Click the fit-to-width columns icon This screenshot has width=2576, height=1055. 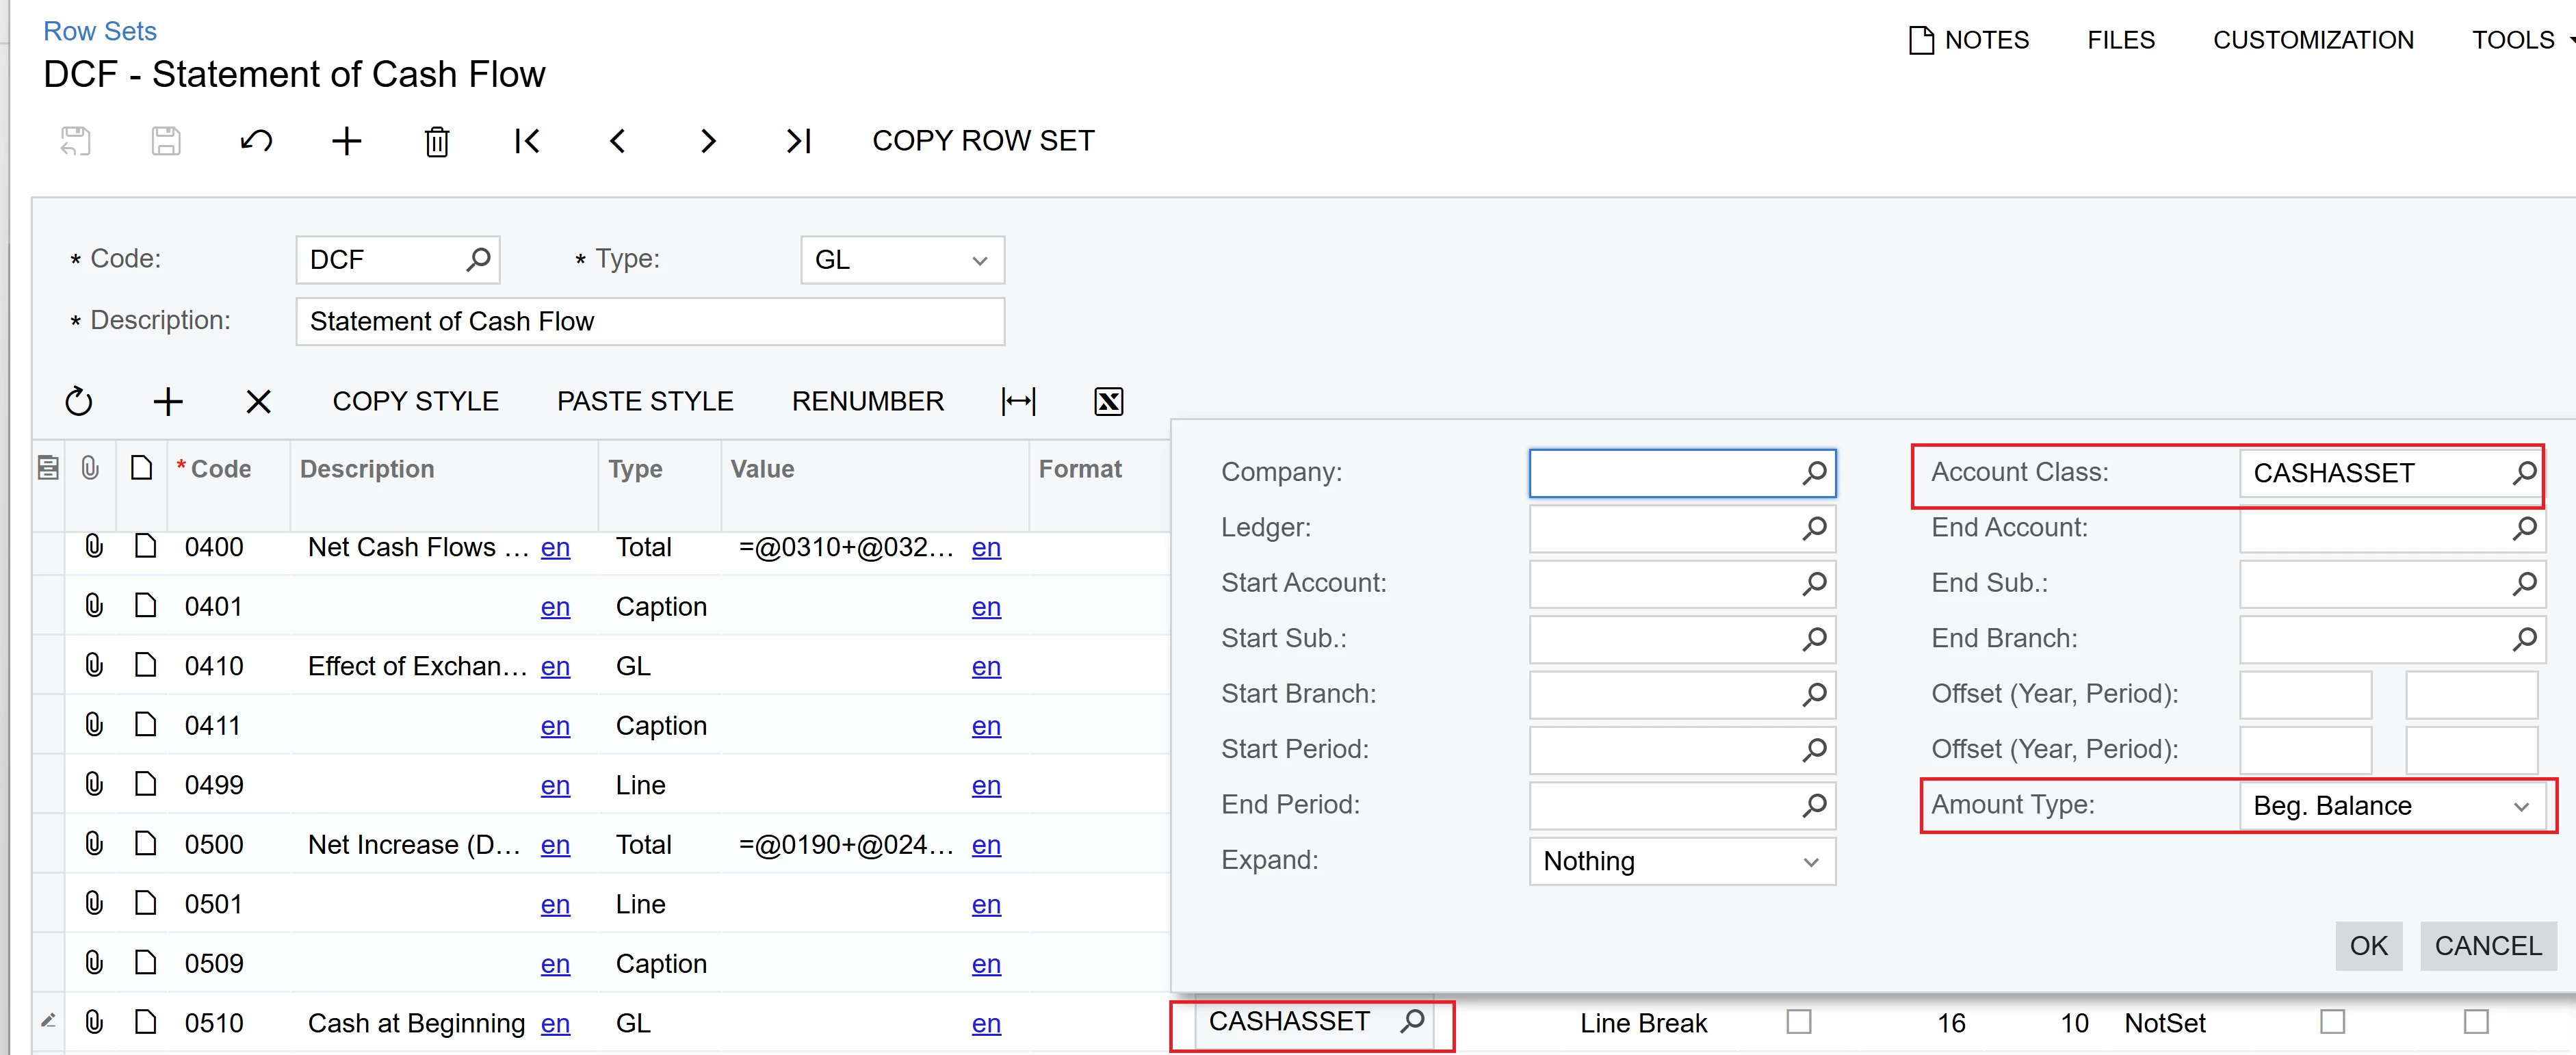click(1018, 401)
